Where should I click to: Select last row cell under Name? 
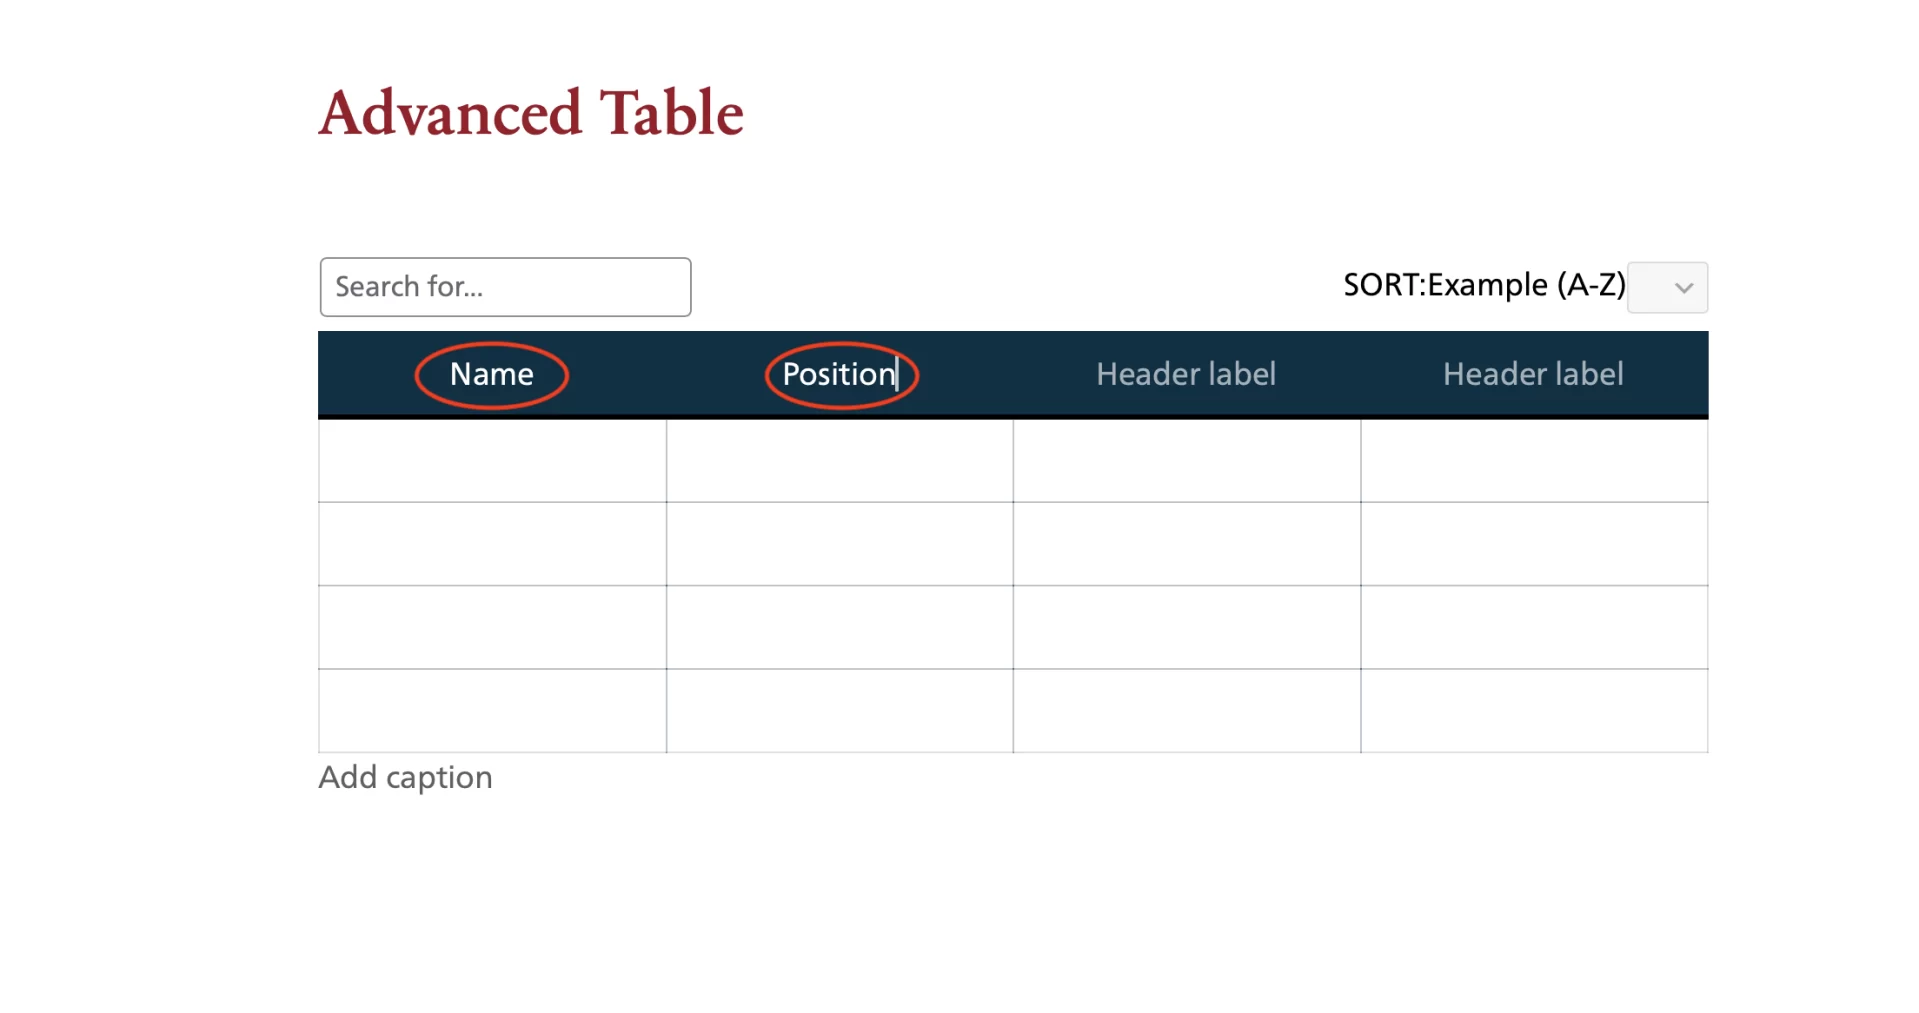tap(492, 710)
